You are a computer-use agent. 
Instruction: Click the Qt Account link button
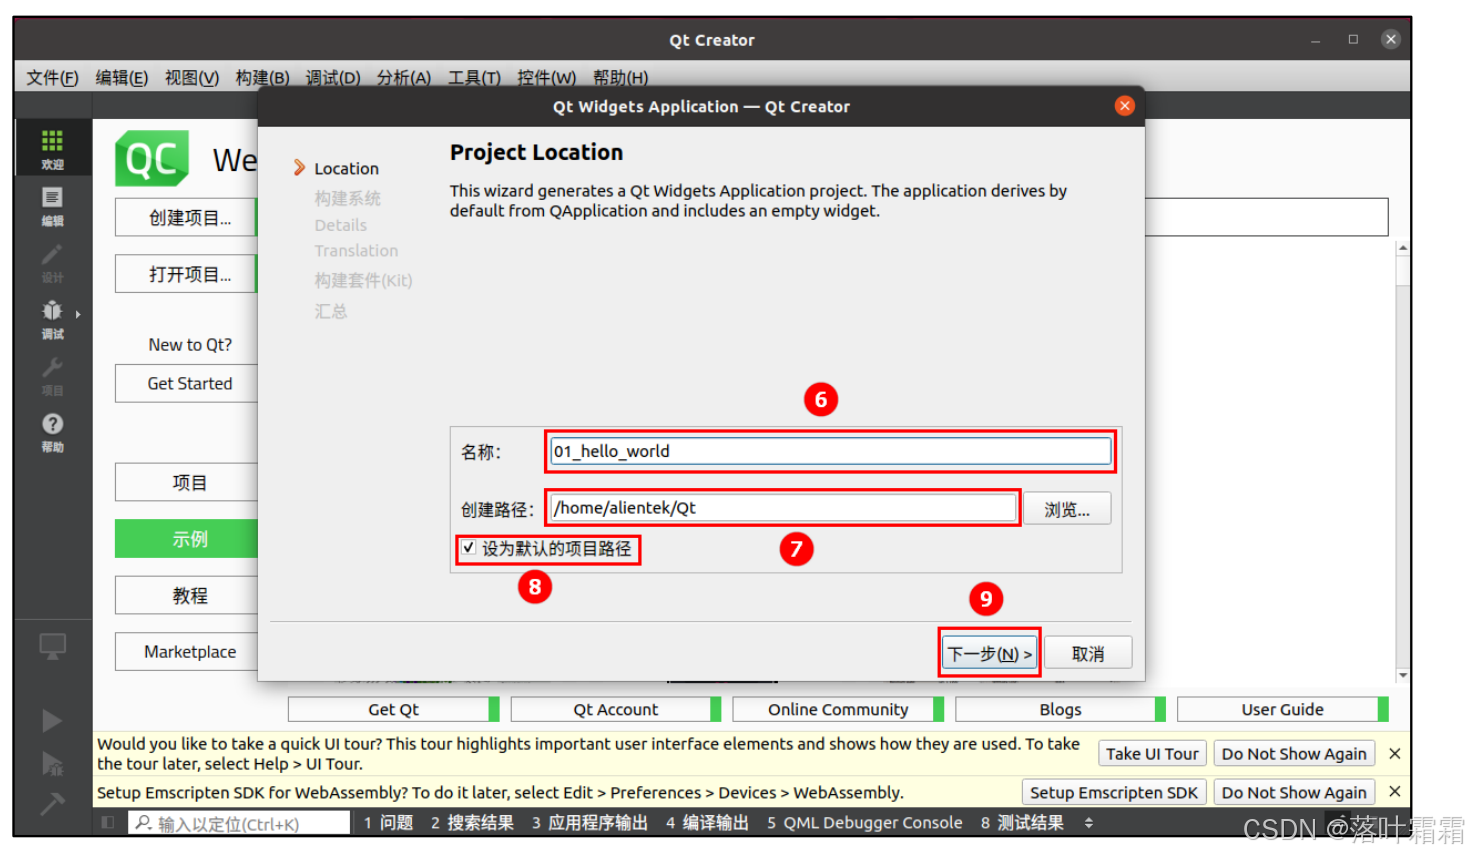616,709
